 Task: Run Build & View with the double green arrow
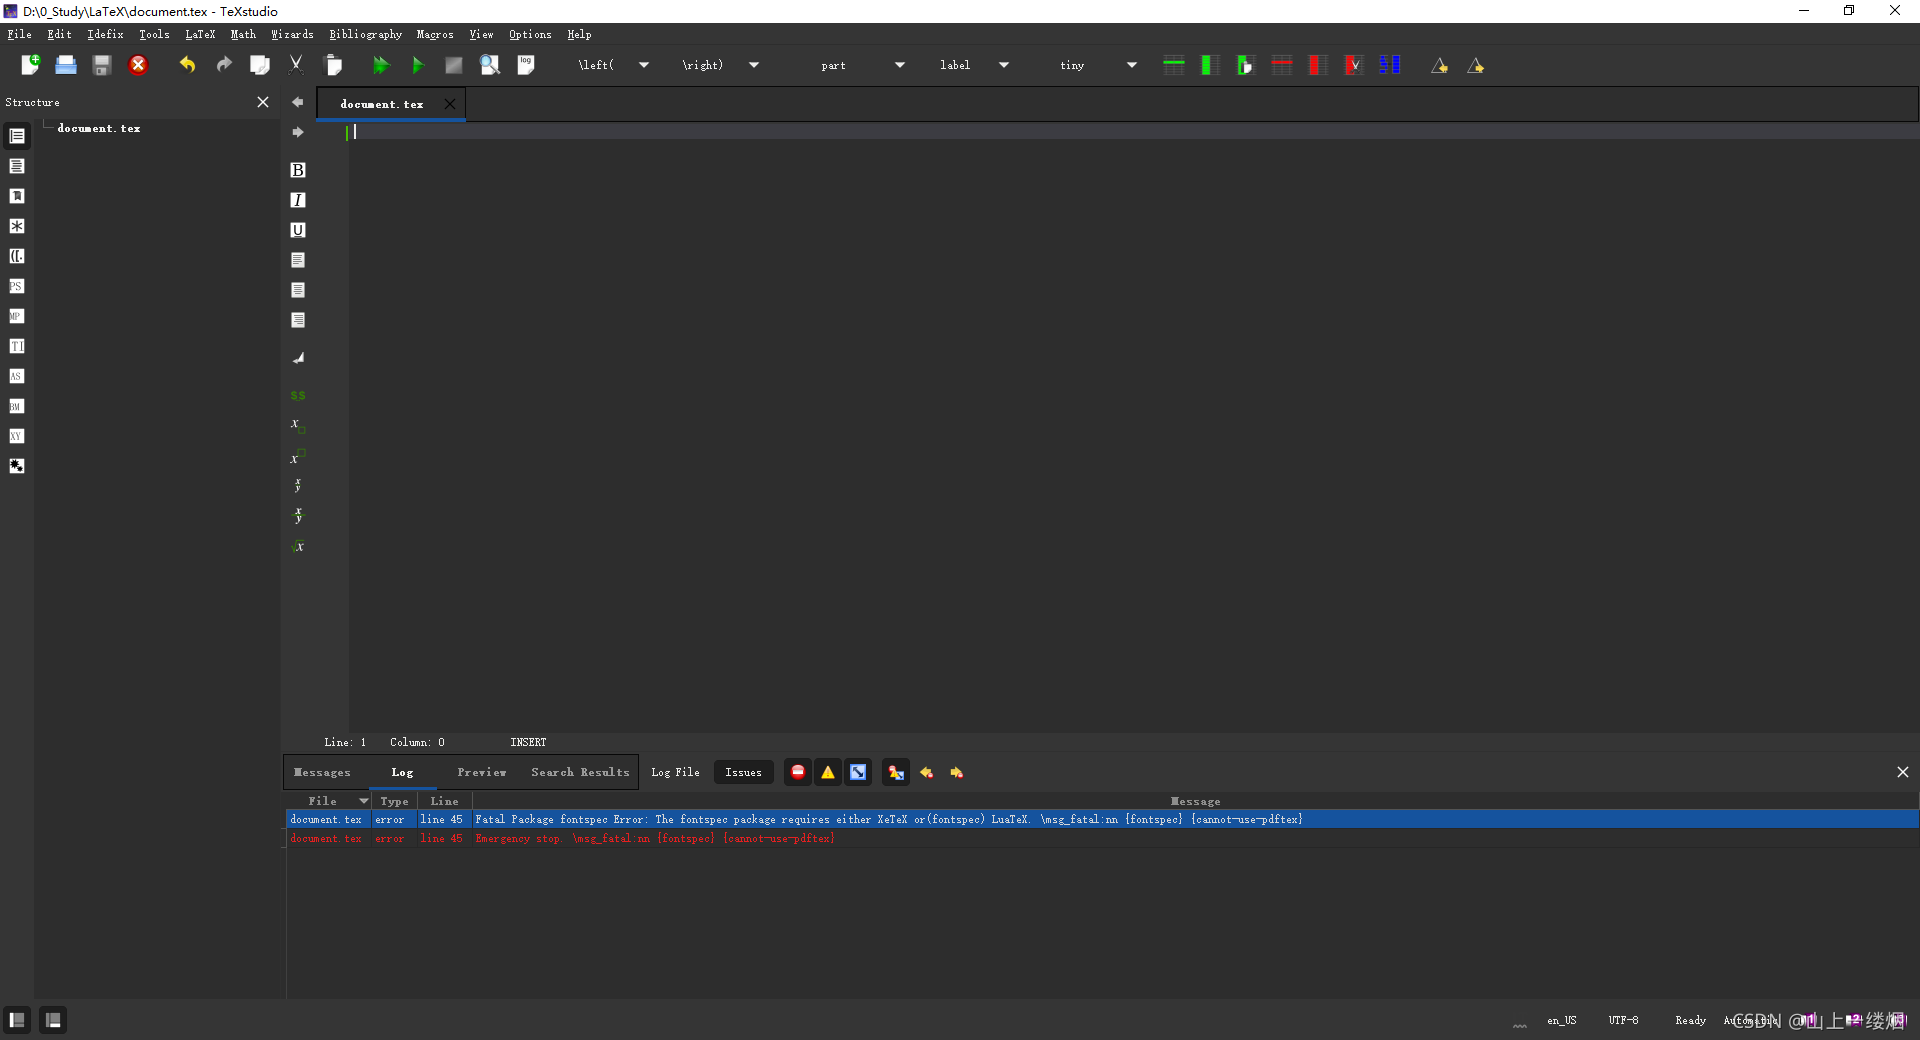click(381, 65)
